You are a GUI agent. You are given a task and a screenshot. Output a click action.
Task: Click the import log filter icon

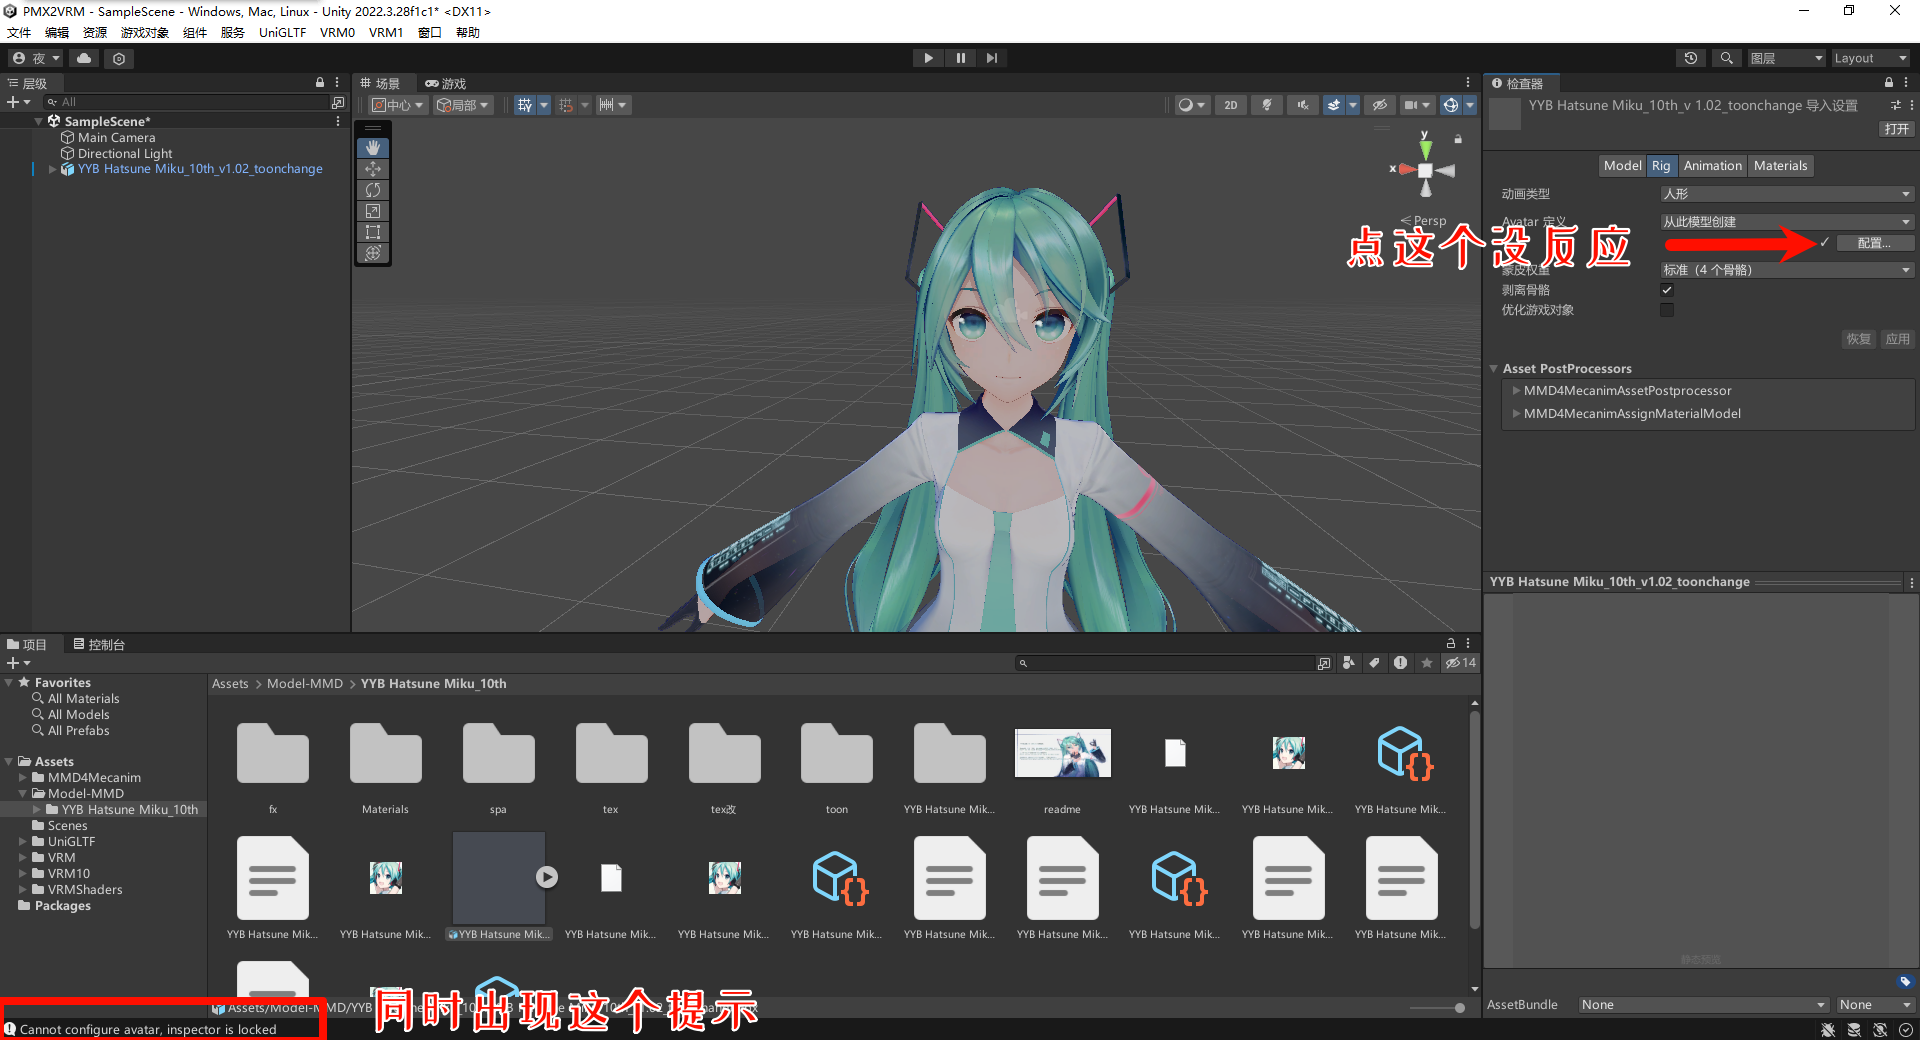coord(1401,663)
